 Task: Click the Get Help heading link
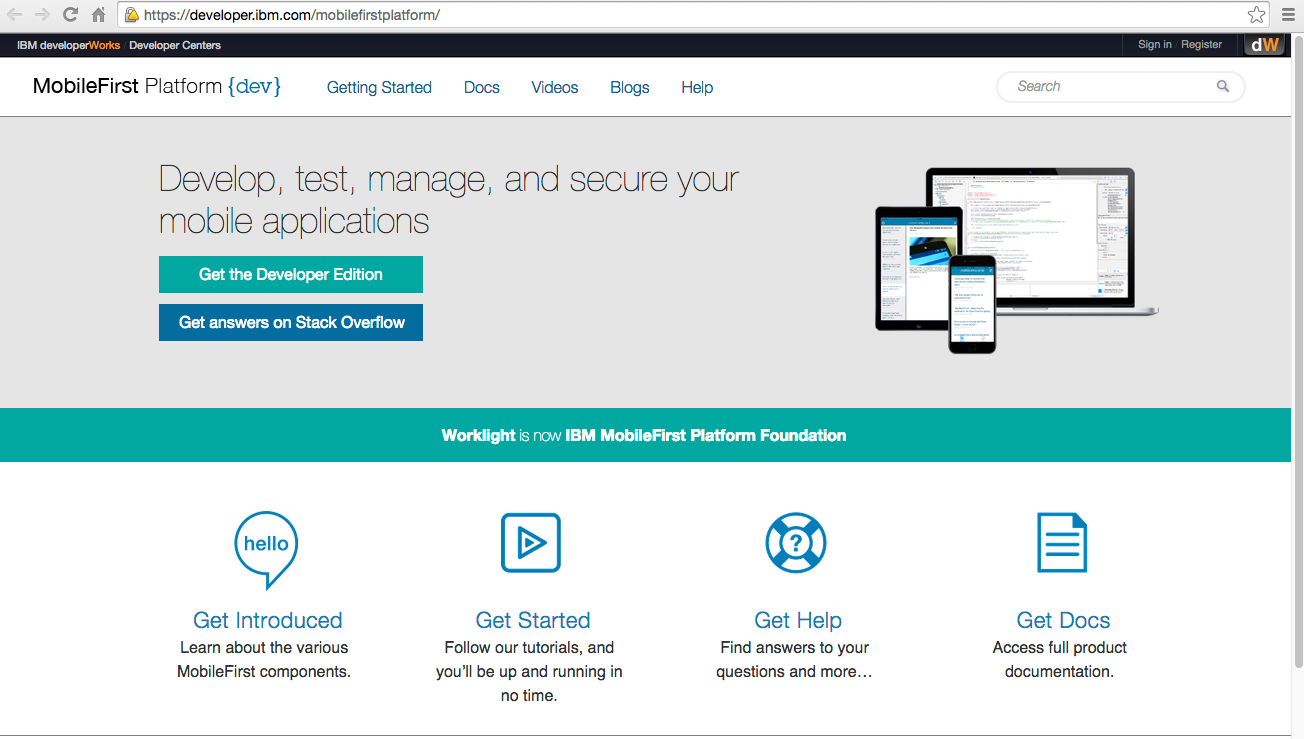798,620
